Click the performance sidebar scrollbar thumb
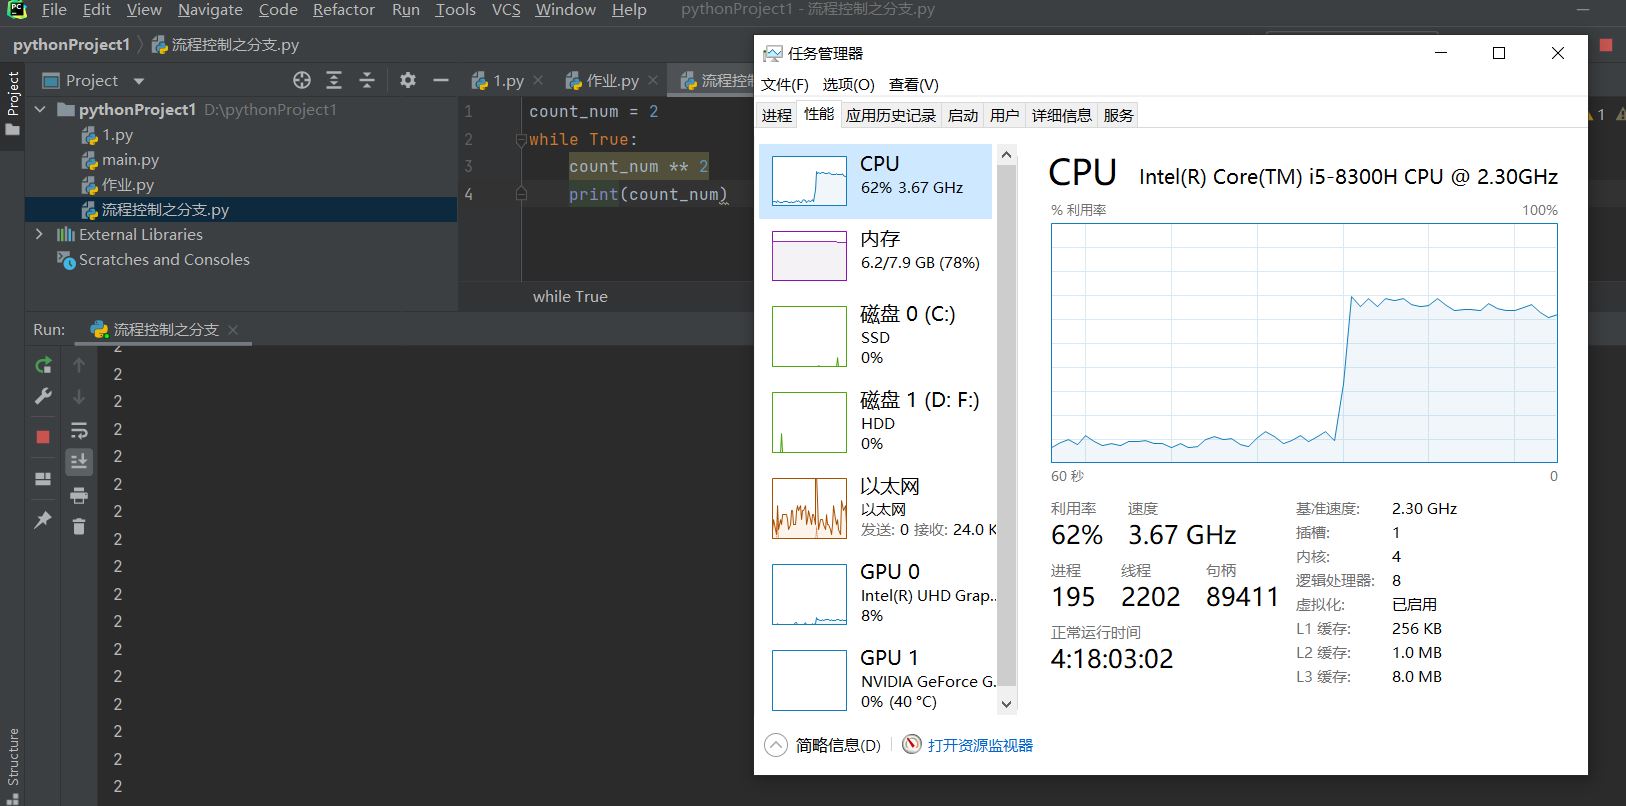 1007,425
